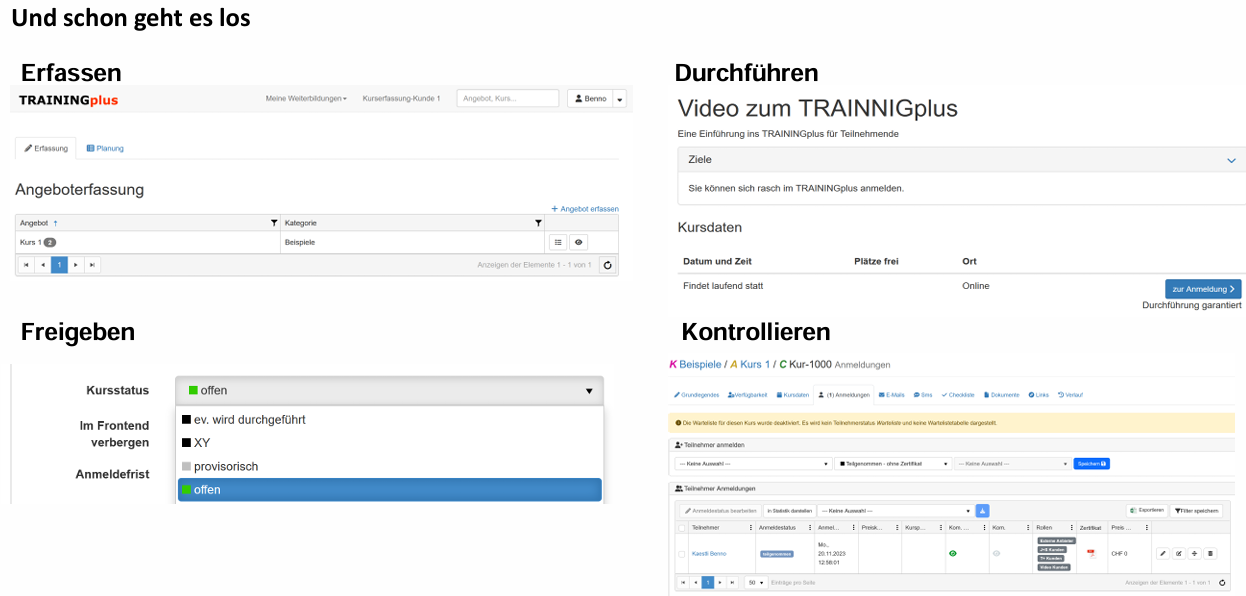Viewport: 1246px width, 596px height.
Task: Go to previous page of Angeboterfassung table
Action: (x=43, y=265)
